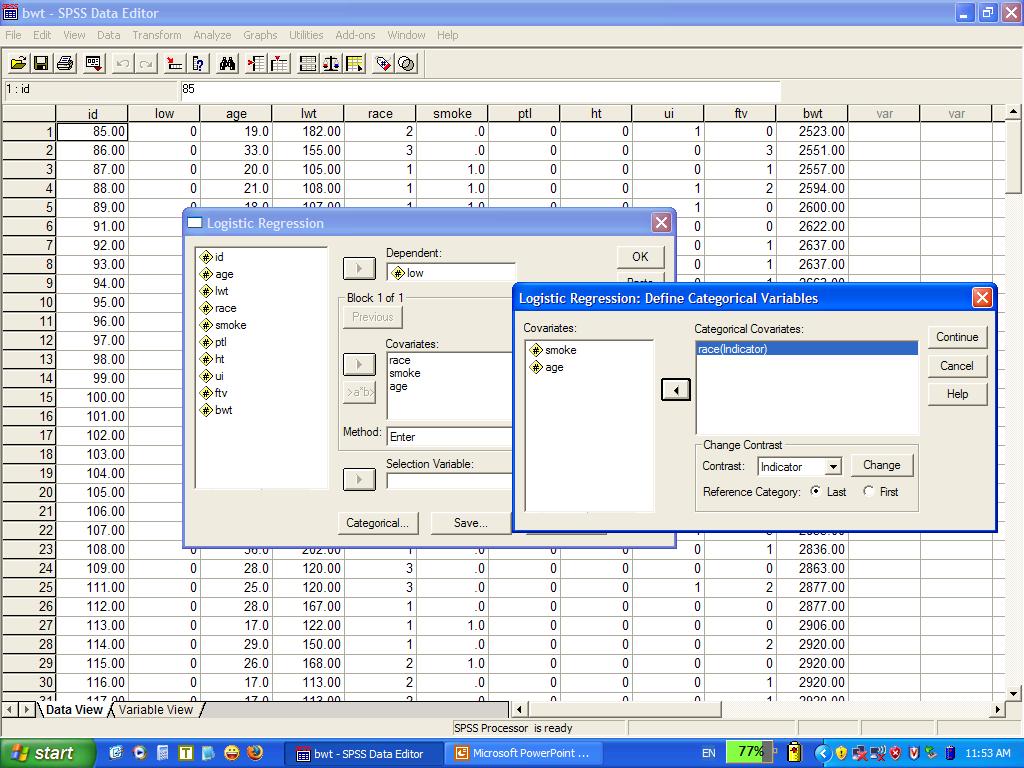Screen dimensions: 1024x768
Task: Click the Go to Case toolbar icon
Action: click(x=174, y=63)
